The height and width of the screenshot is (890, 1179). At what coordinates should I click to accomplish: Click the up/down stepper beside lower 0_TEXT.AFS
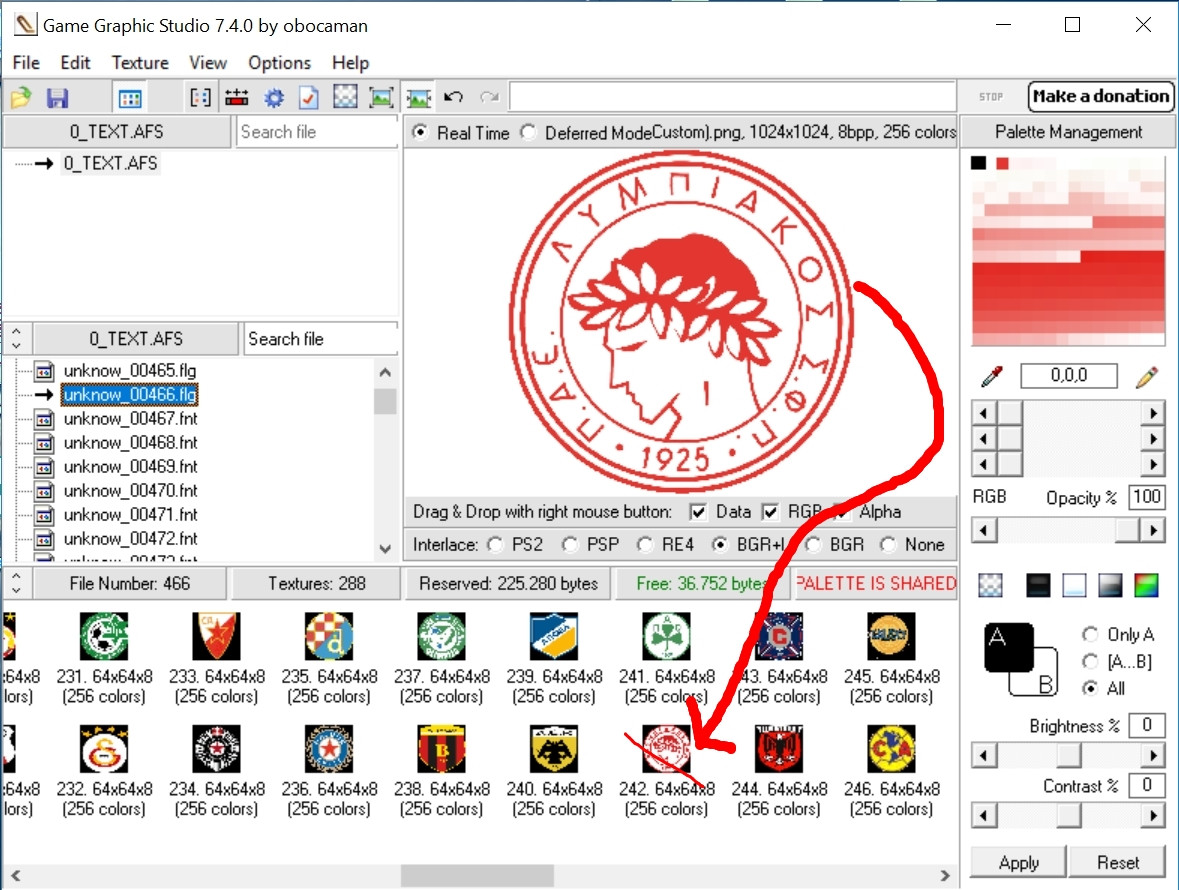(17, 338)
